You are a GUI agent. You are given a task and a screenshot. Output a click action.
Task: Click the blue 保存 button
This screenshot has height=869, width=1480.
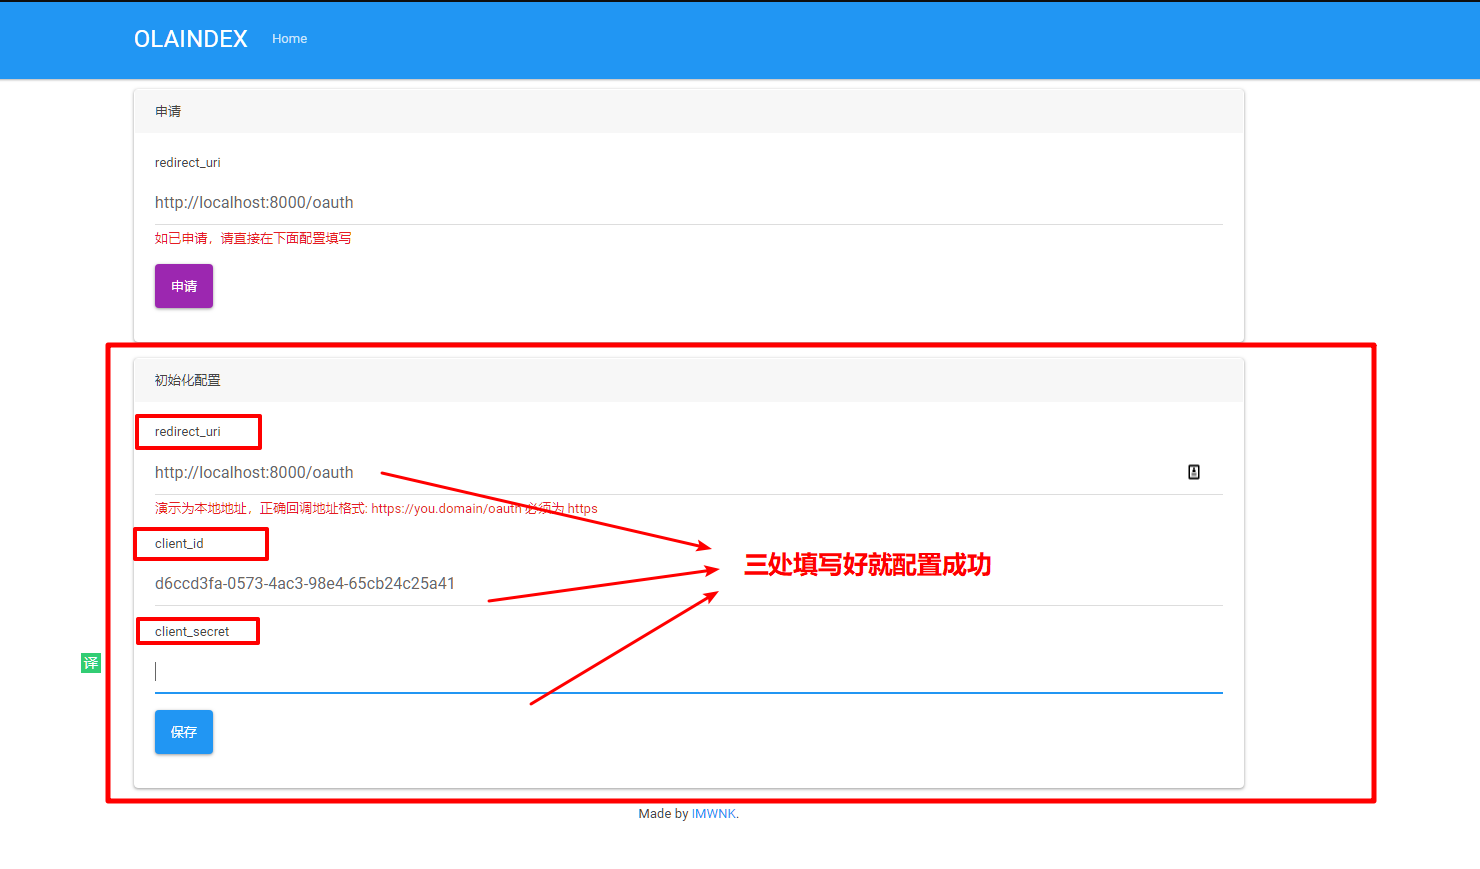click(184, 732)
